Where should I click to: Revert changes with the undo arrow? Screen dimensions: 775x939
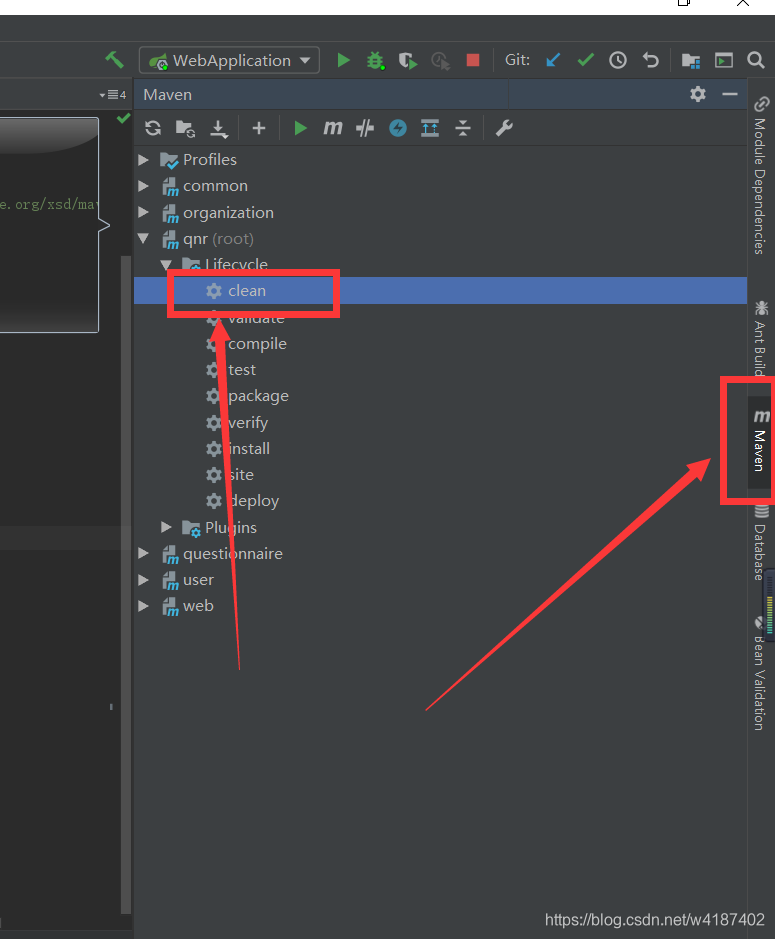click(650, 60)
